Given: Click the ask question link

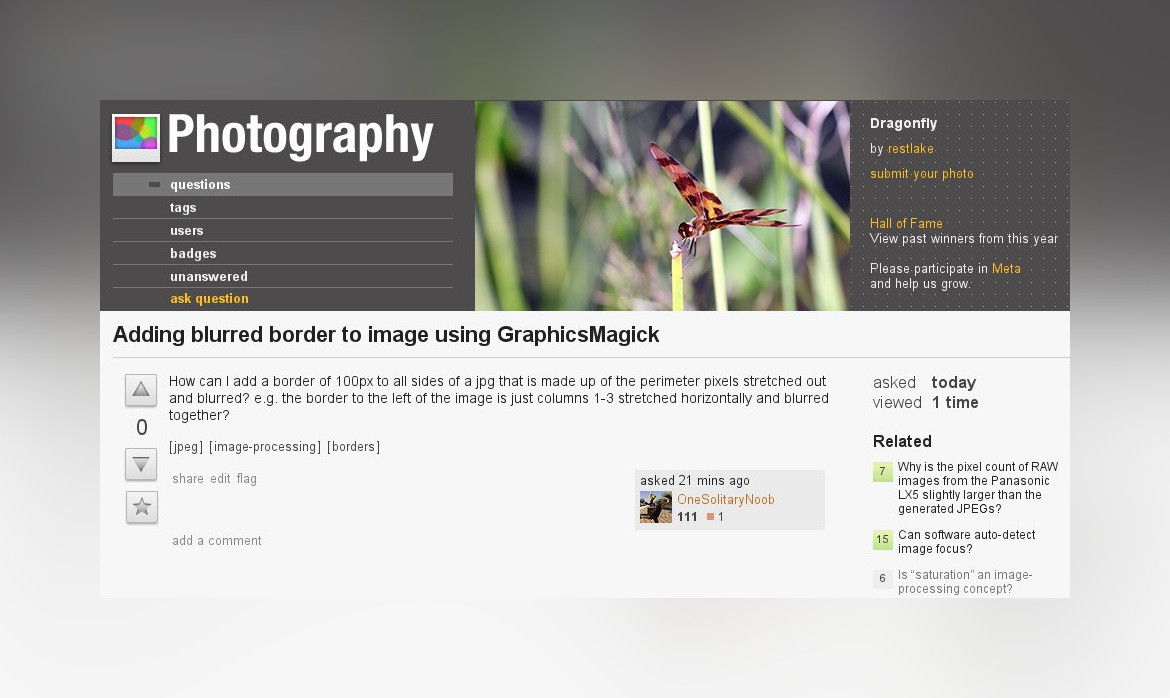Looking at the screenshot, I should (x=209, y=299).
